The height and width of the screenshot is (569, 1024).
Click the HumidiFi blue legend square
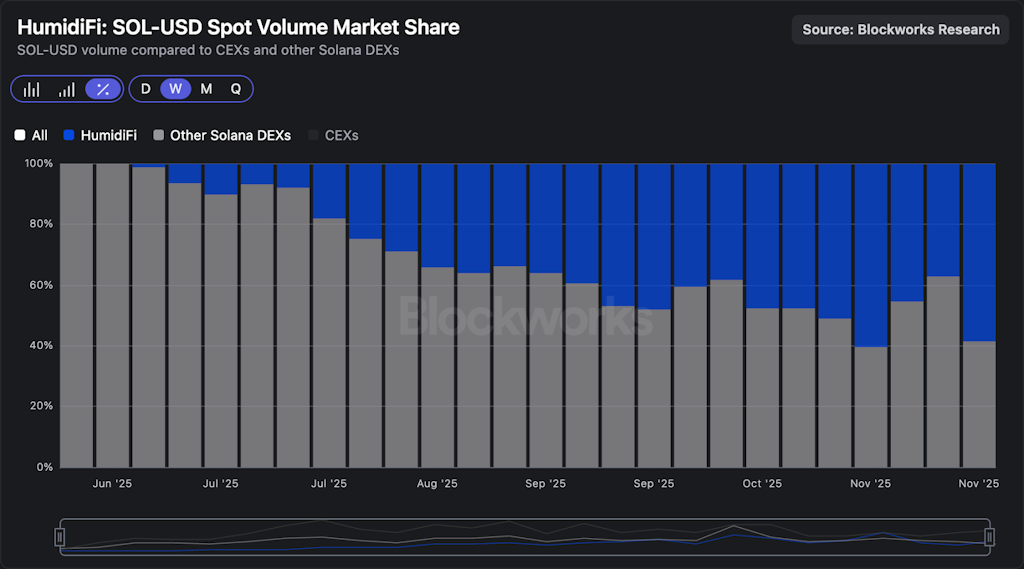tap(69, 135)
